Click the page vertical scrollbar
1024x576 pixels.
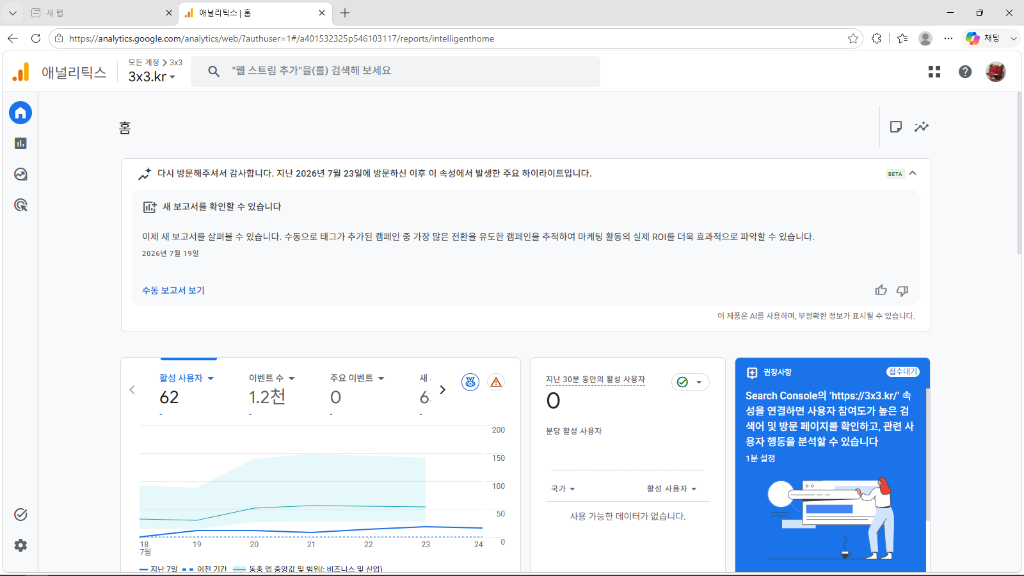point(1020,173)
